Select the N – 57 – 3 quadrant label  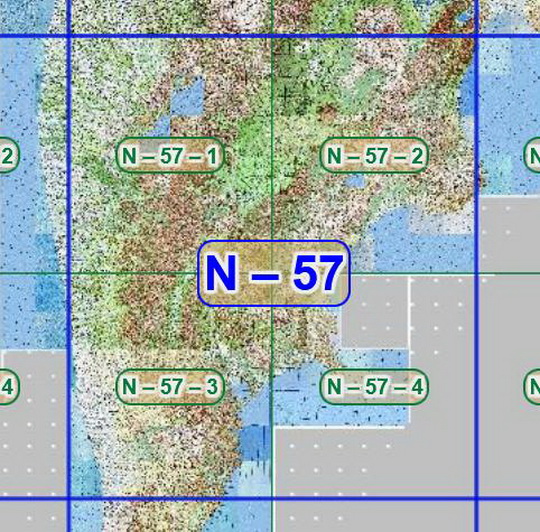pos(170,386)
